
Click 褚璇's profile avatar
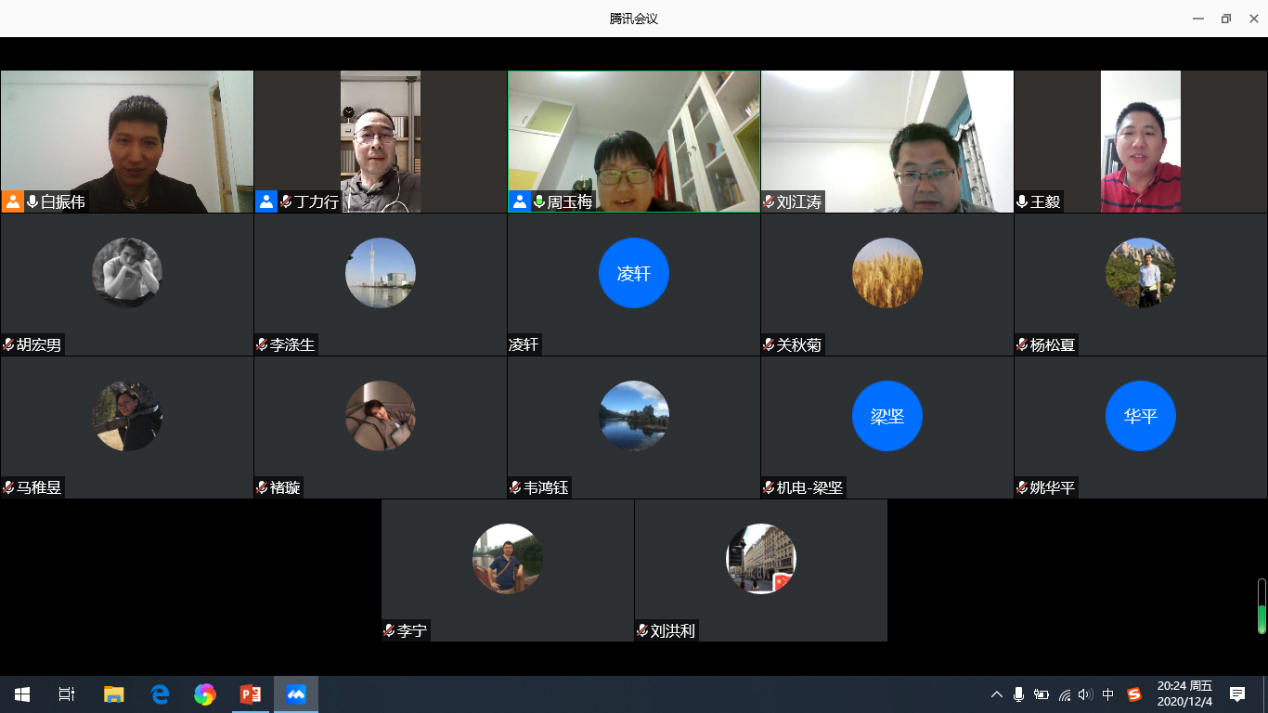[380, 416]
